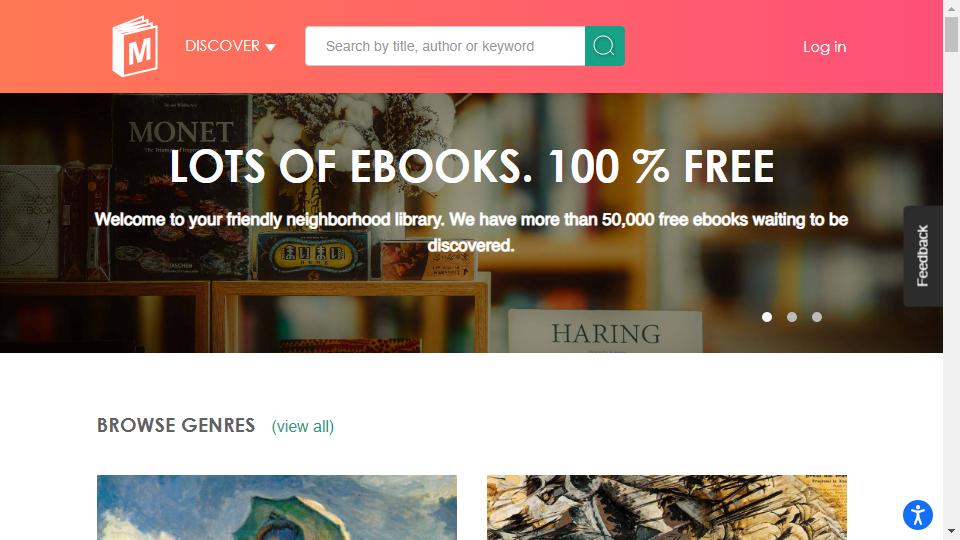Open the Feedback side tab
960x540 pixels.
tap(923, 256)
